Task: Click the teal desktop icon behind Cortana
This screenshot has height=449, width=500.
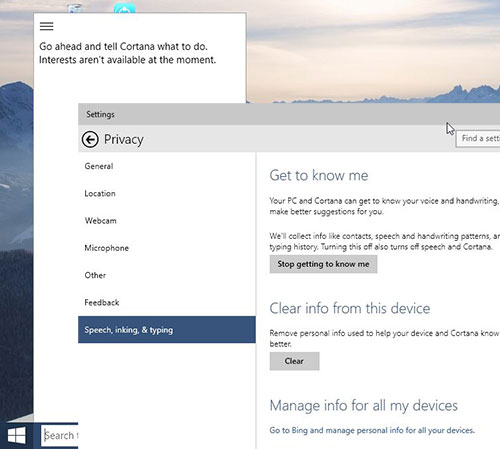Action: click(125, 8)
